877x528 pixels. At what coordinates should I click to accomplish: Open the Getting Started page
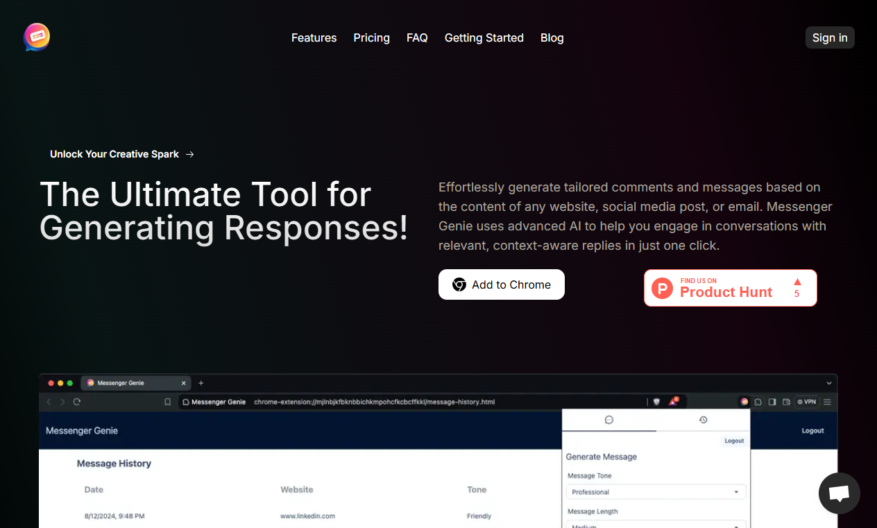(x=484, y=38)
